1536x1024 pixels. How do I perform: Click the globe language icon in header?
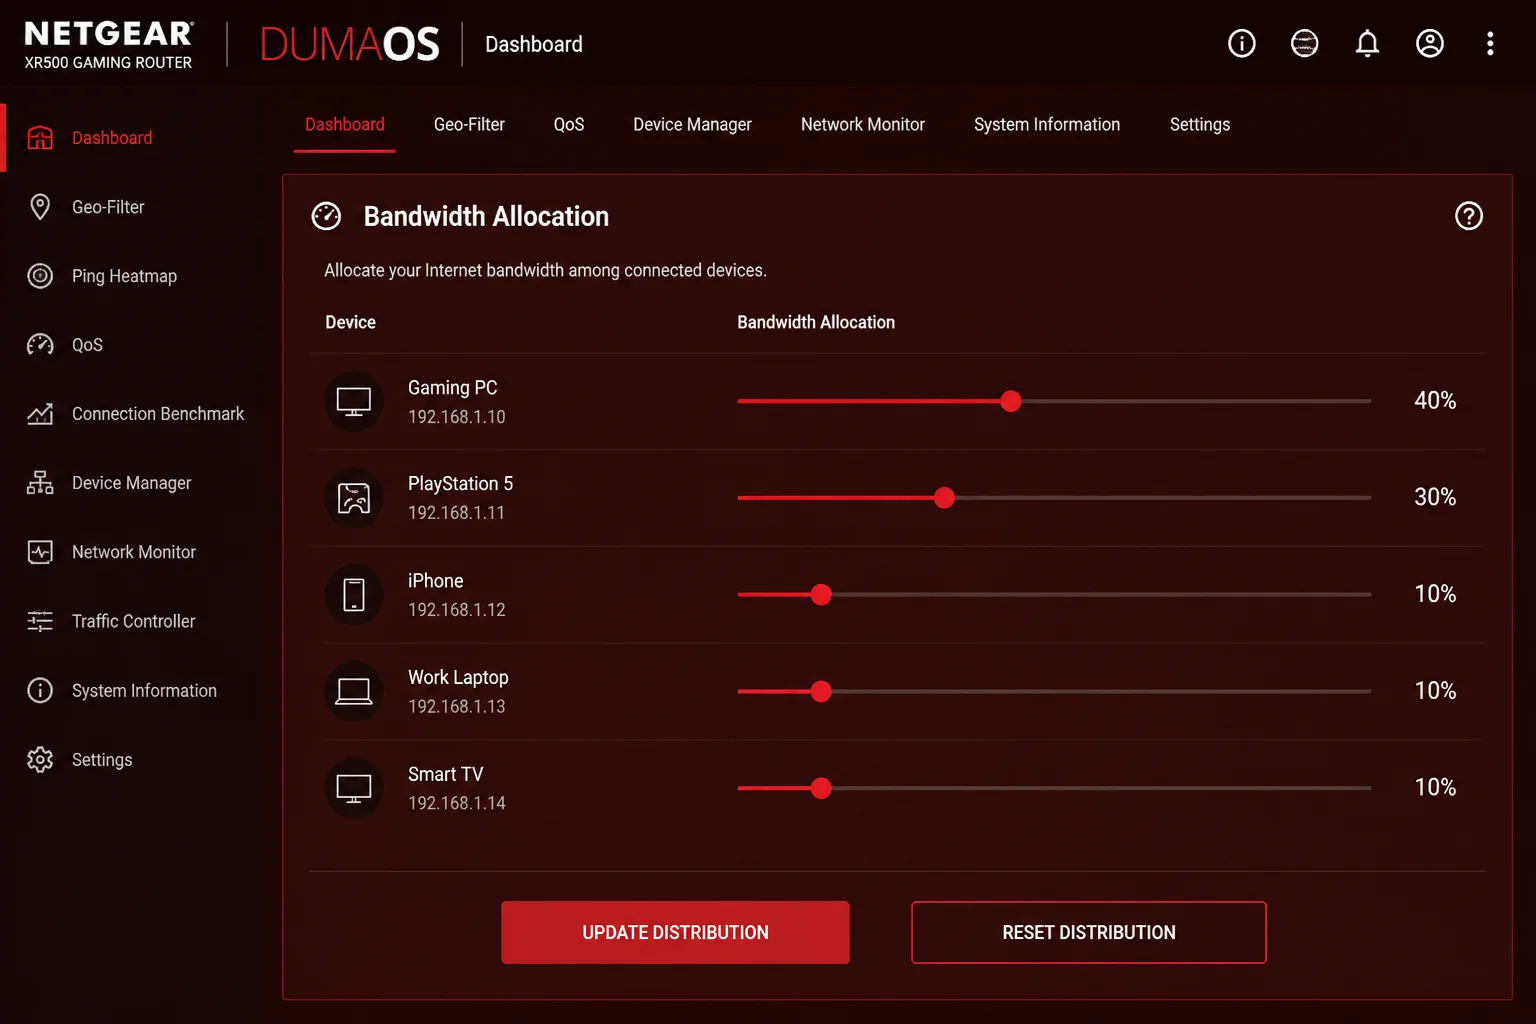pyautogui.click(x=1304, y=43)
